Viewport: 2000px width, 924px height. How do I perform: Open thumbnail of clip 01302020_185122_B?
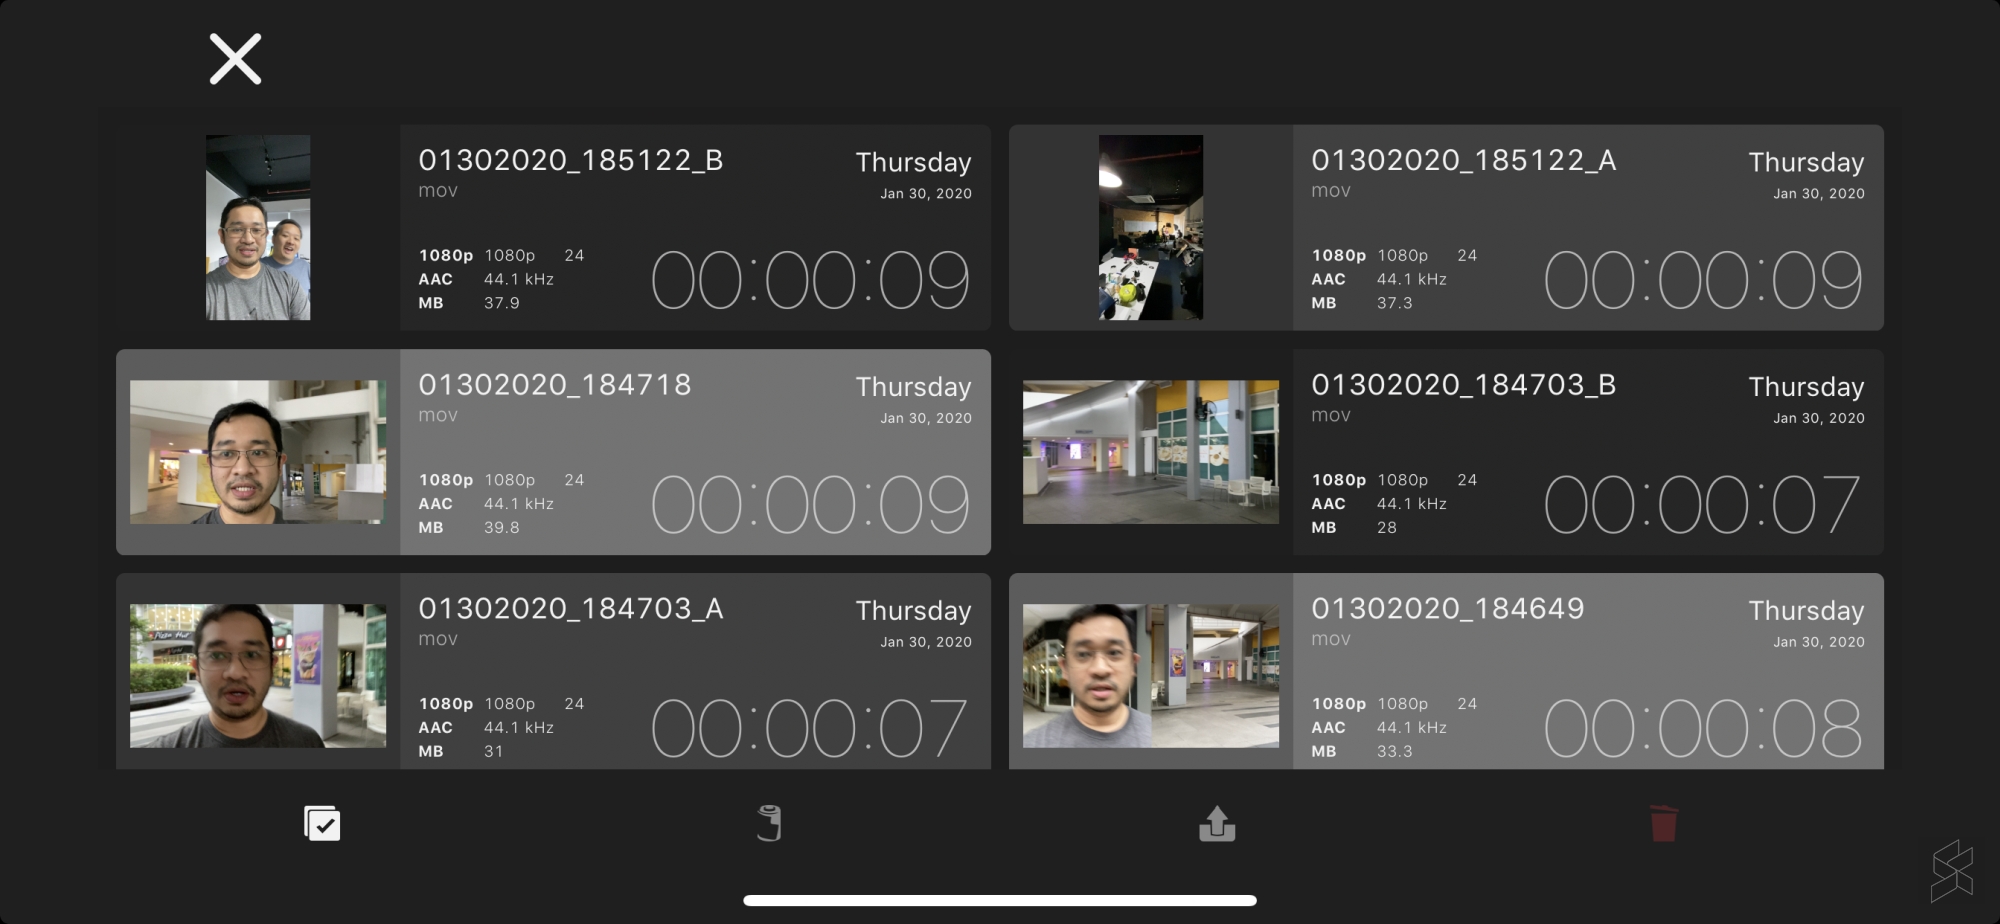click(258, 228)
